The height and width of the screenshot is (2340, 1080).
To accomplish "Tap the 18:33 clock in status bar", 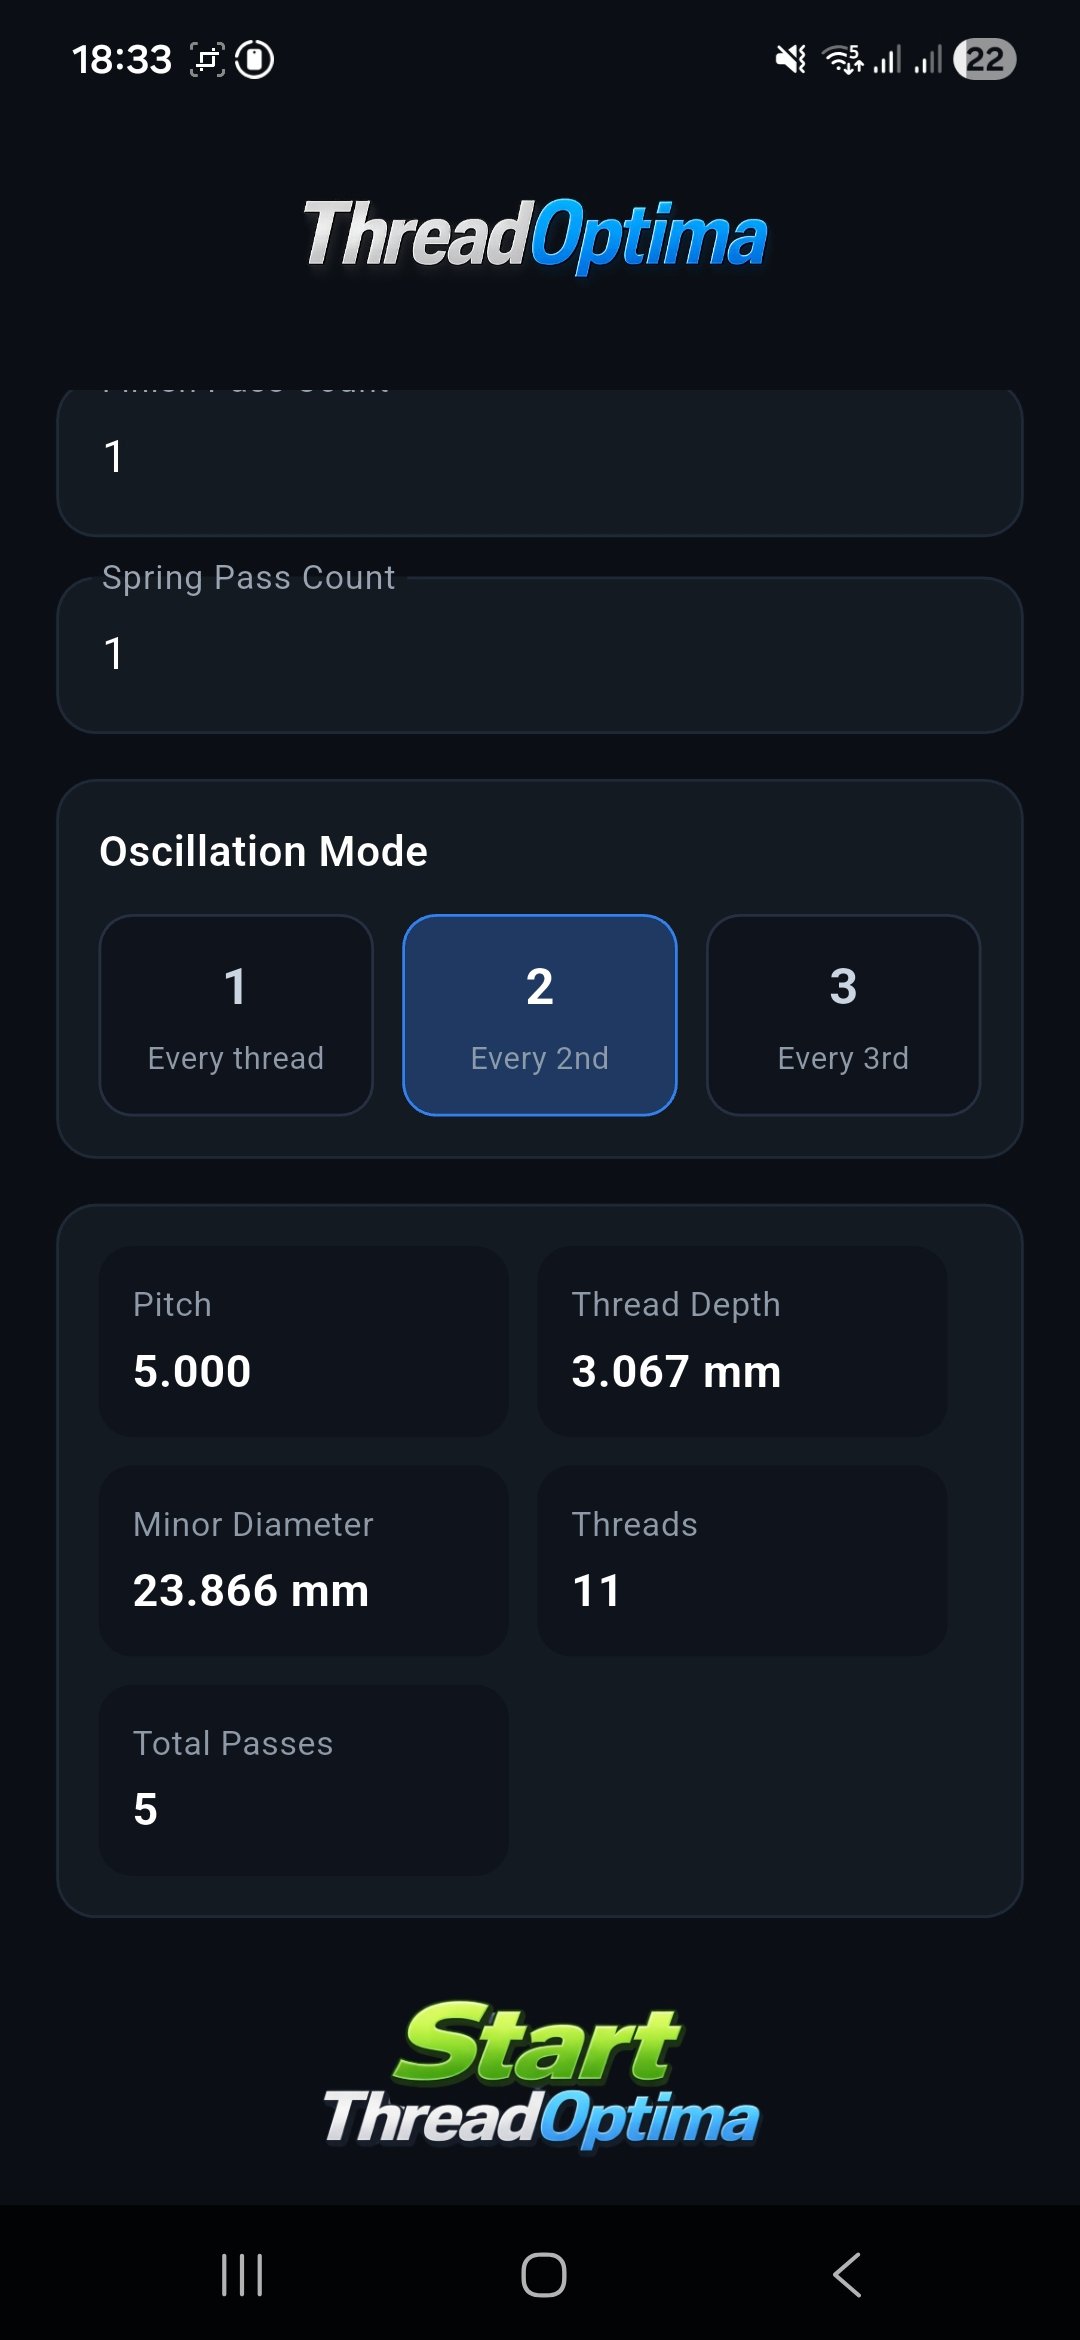I will 122,60.
